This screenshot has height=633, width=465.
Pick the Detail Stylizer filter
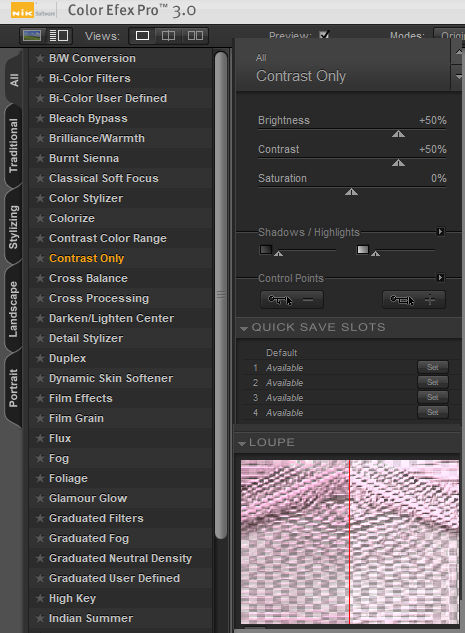pos(86,338)
